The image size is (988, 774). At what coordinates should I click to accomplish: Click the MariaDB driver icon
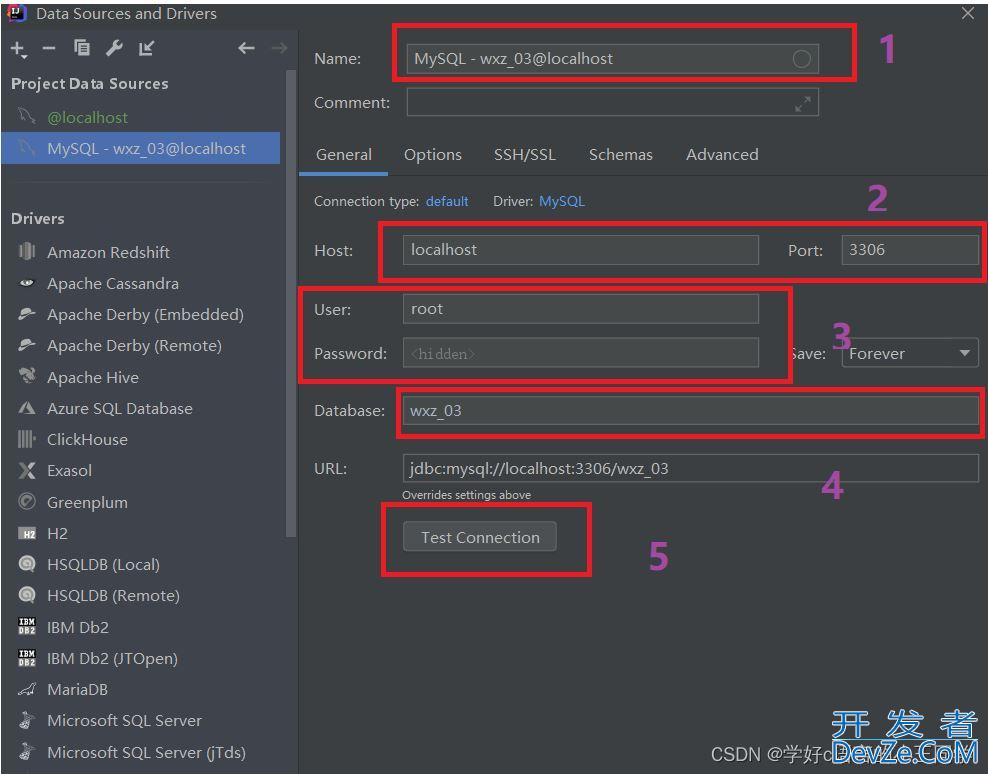click(26, 690)
